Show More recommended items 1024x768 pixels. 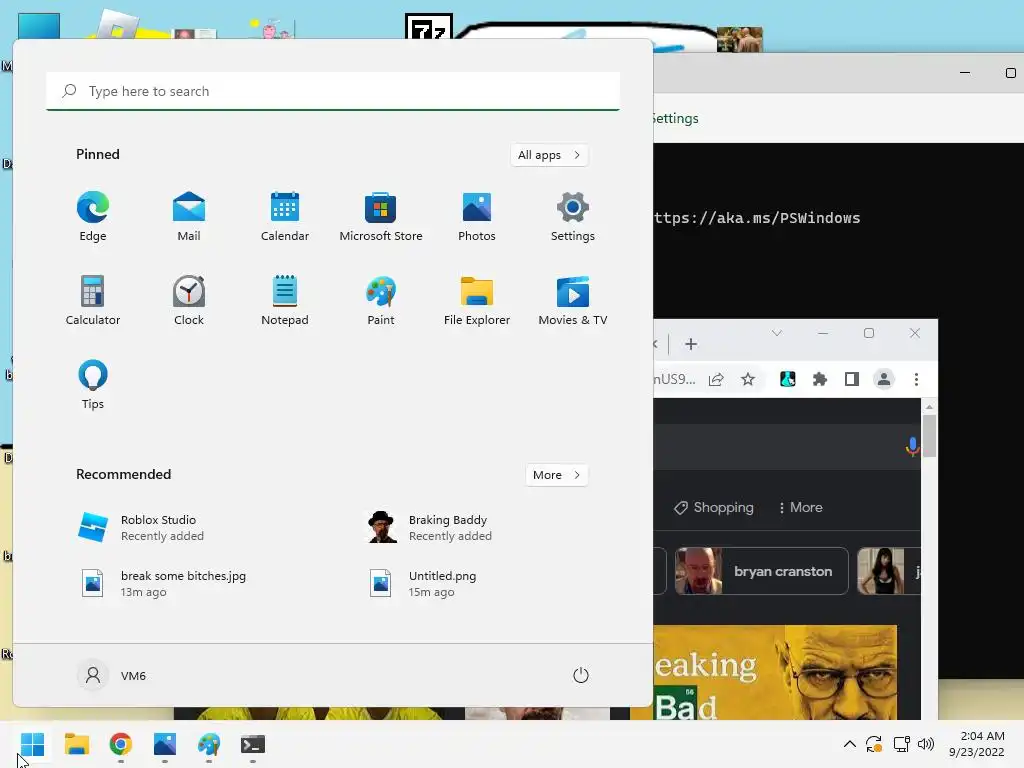click(556, 475)
